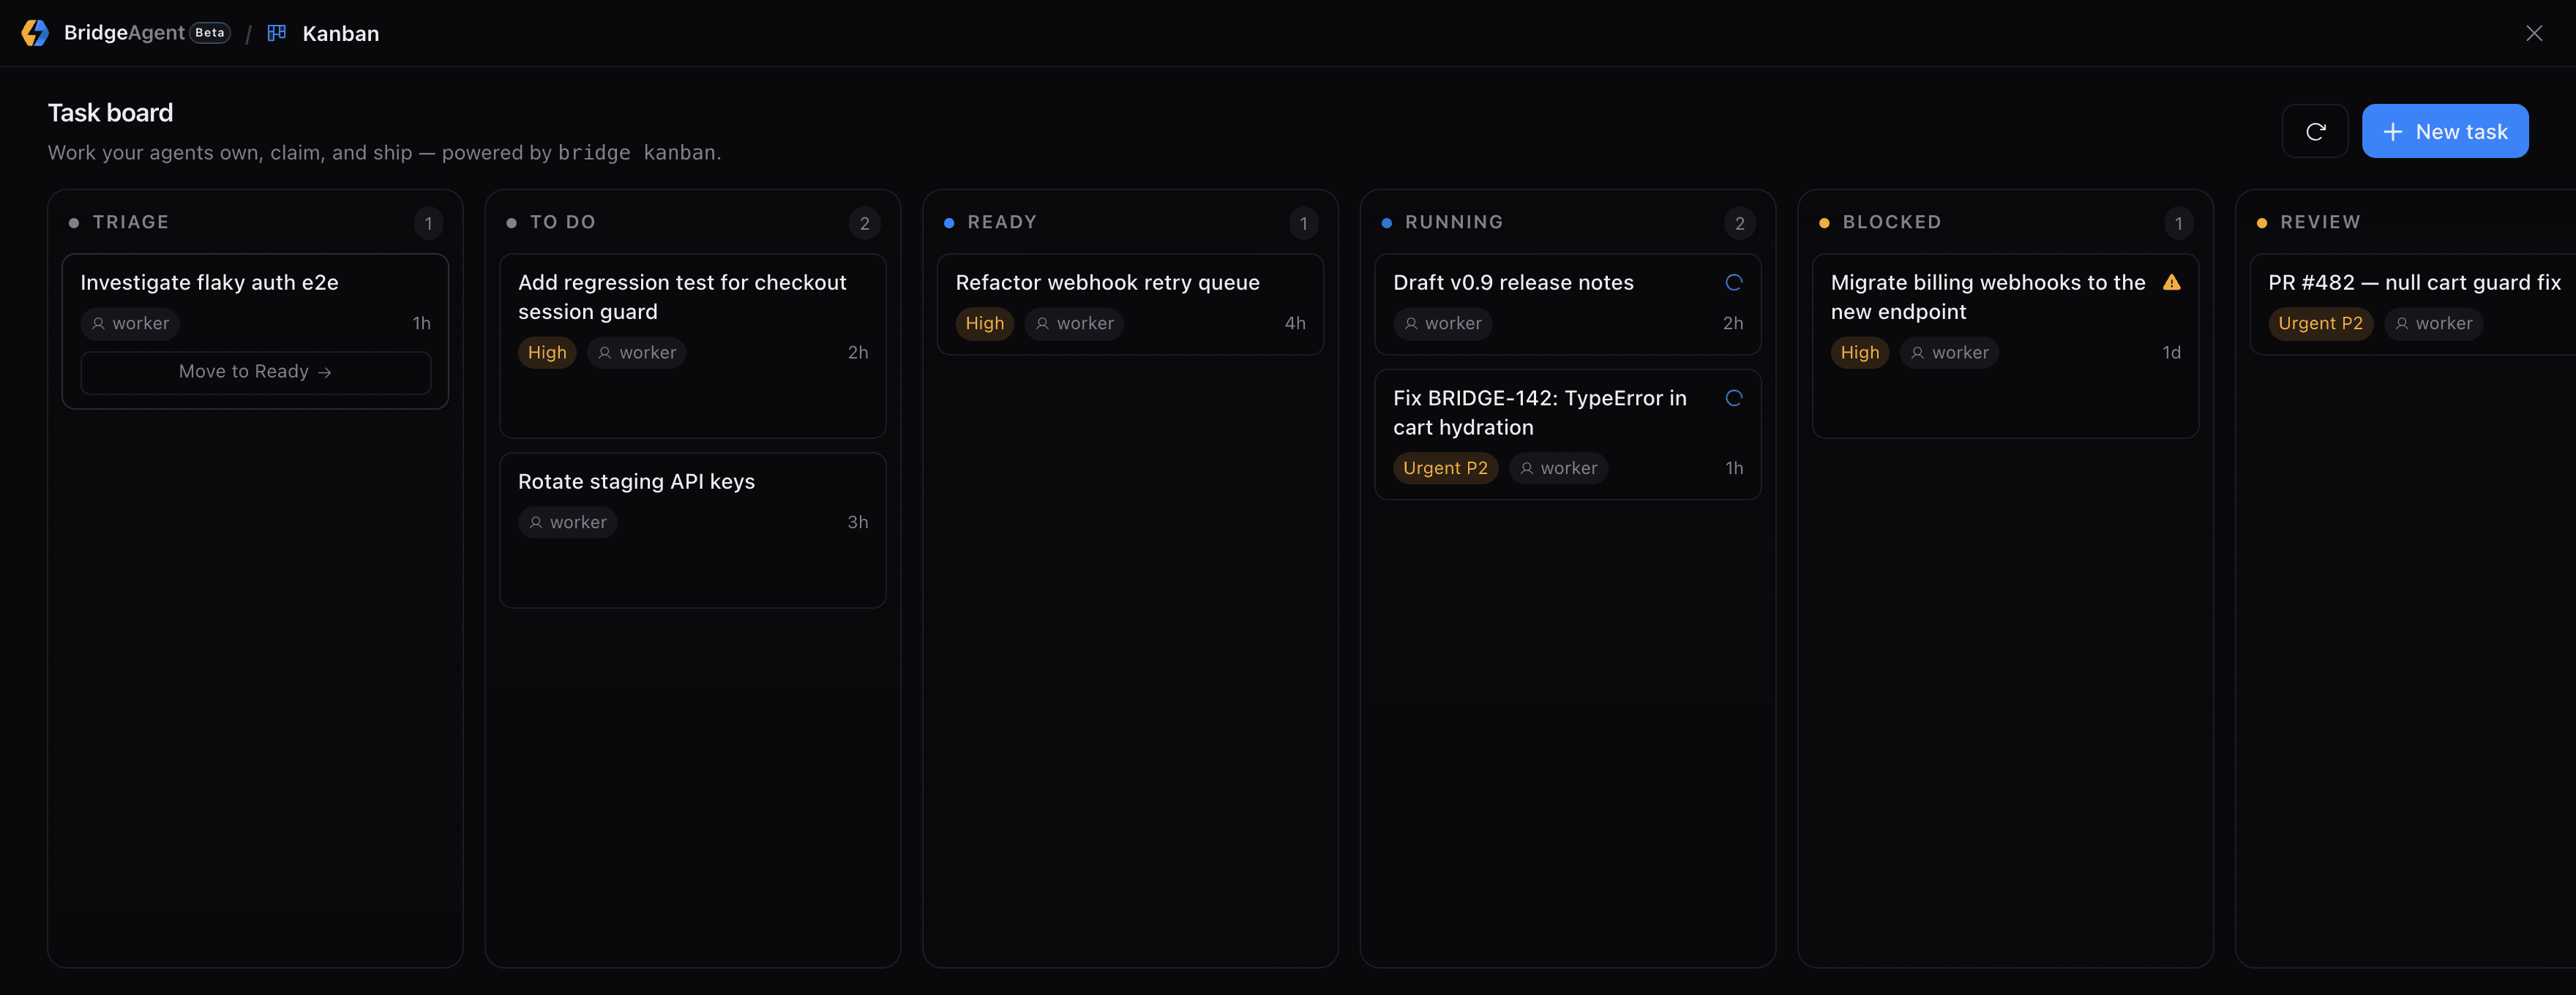Screen dimensions: 2576x995
Task: Click the READY column header
Action: coord(1002,222)
